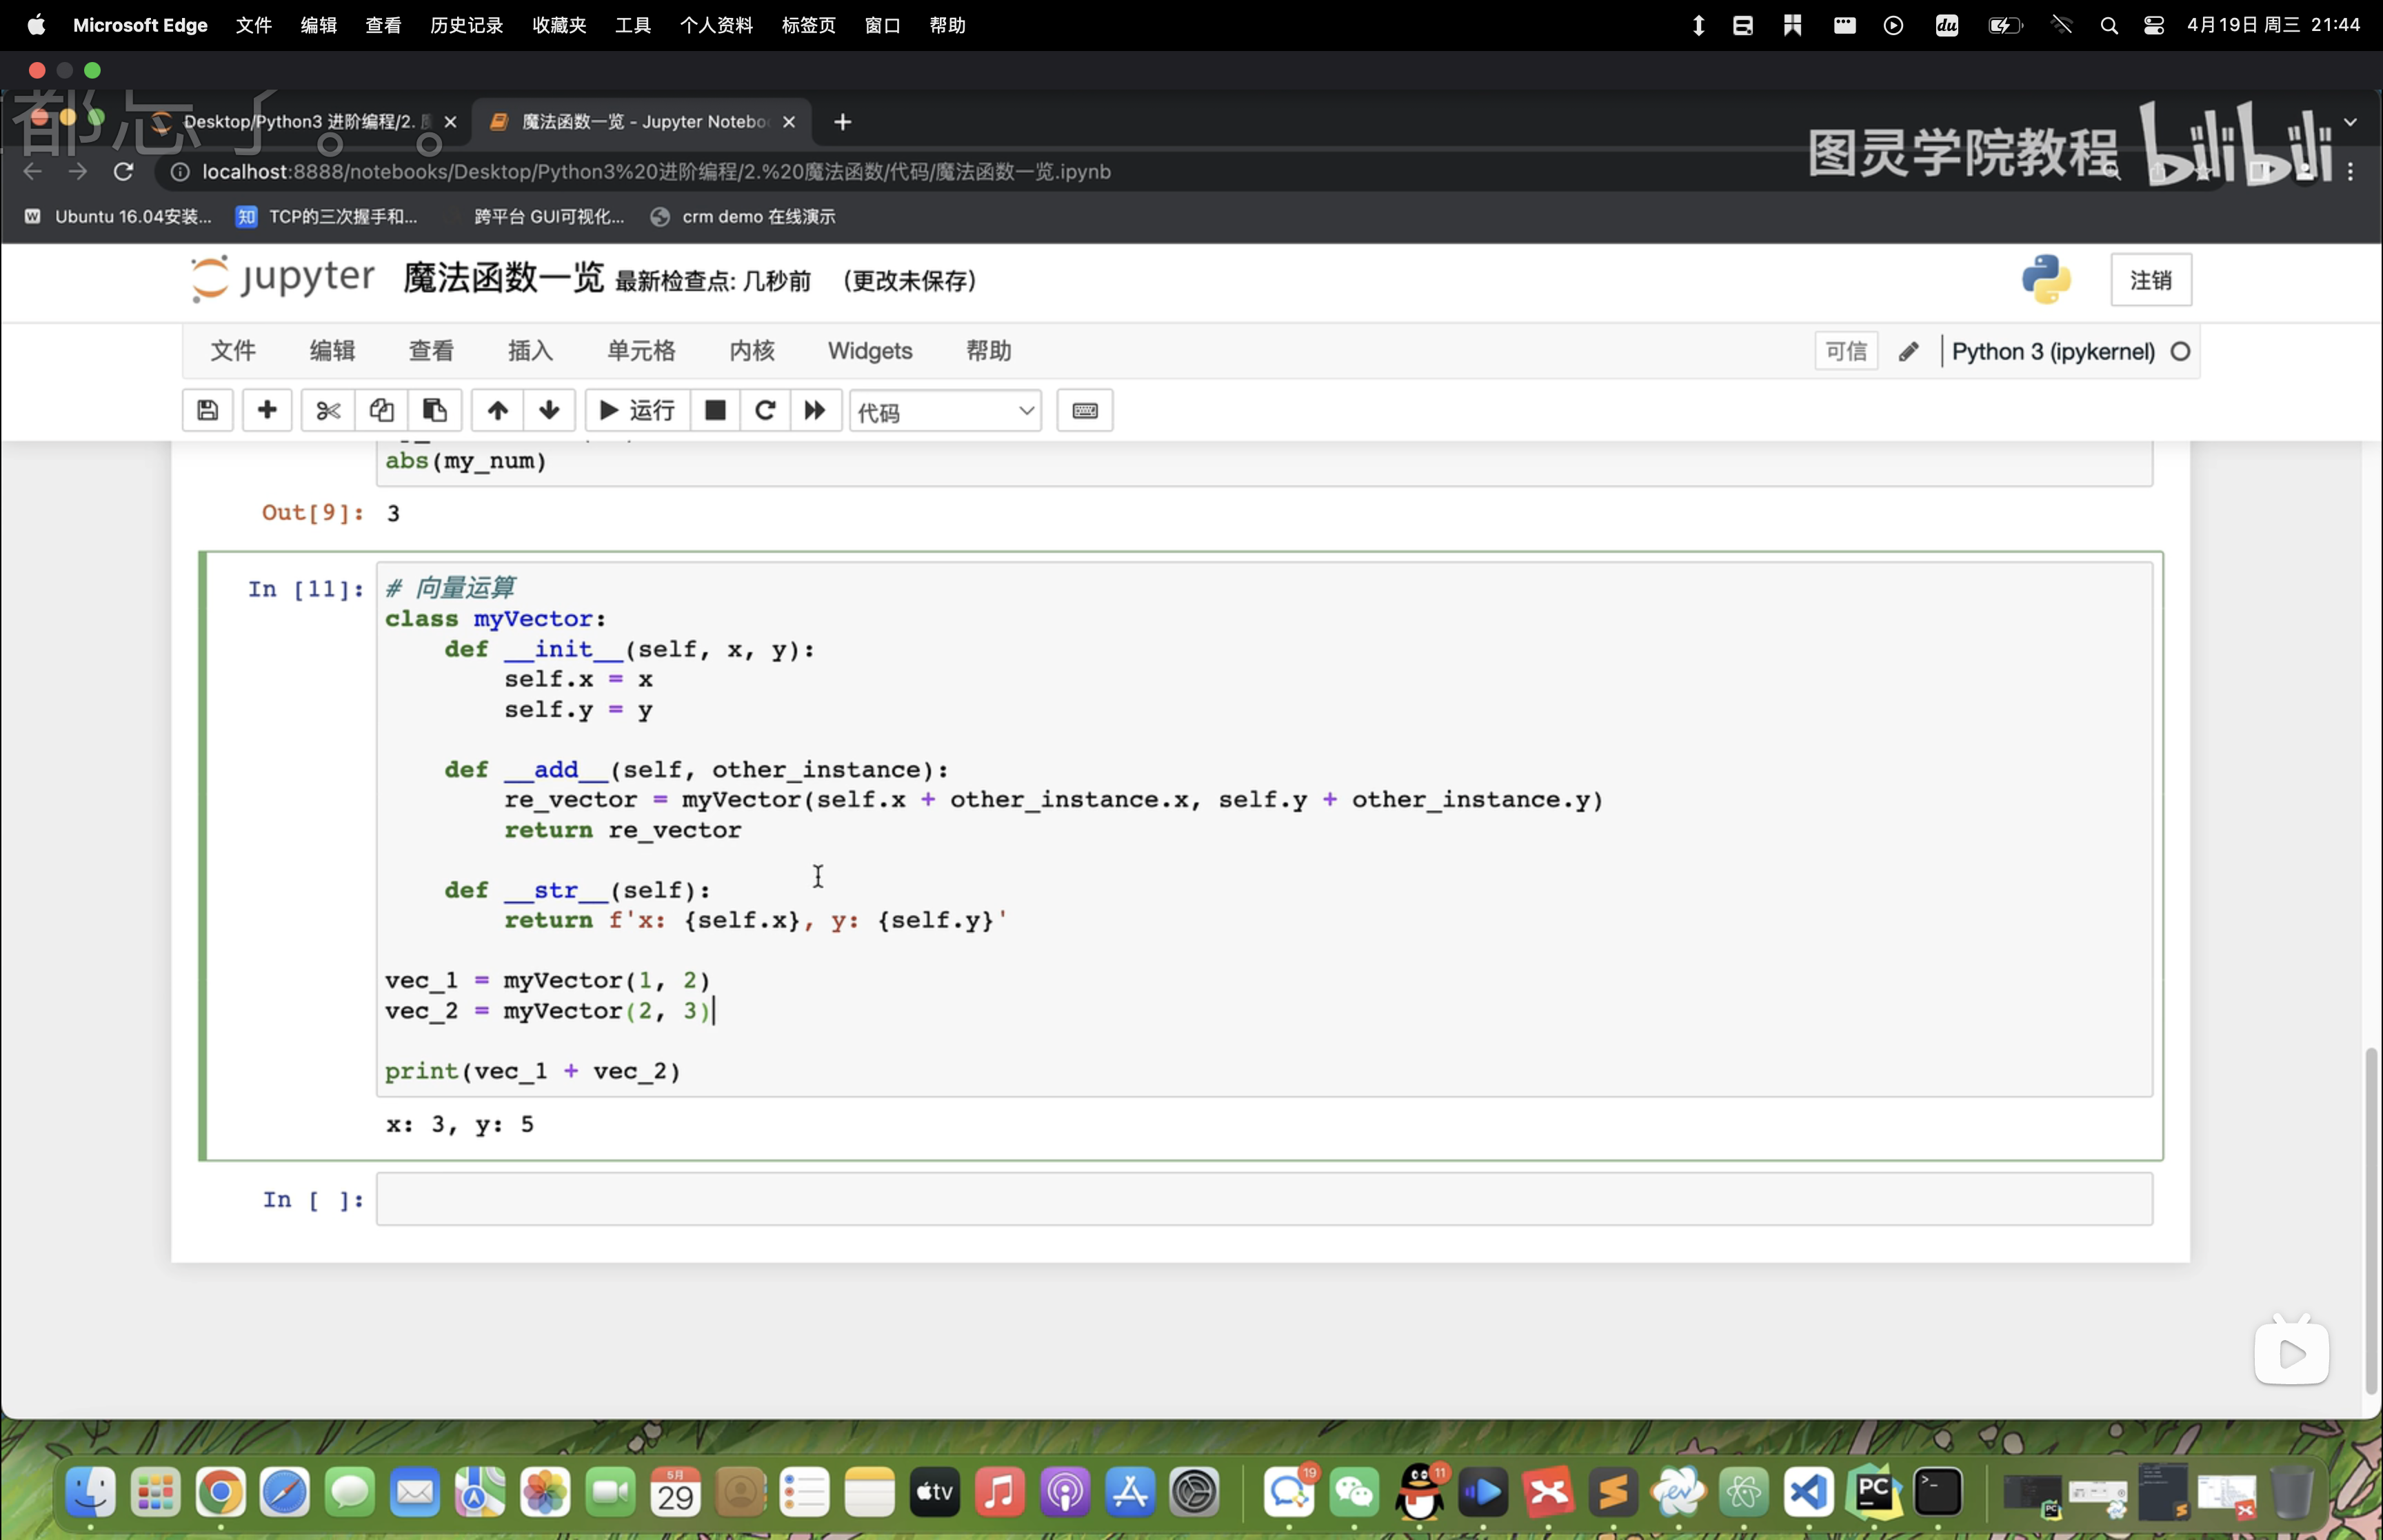The image size is (2383, 1540).
Task: Open the Jupyter 帮助 menu
Action: point(988,351)
